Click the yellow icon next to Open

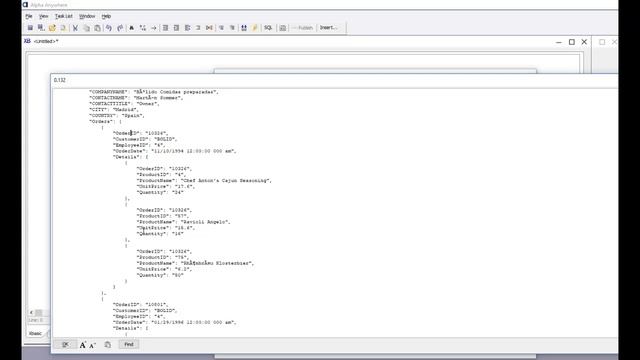click(63, 28)
